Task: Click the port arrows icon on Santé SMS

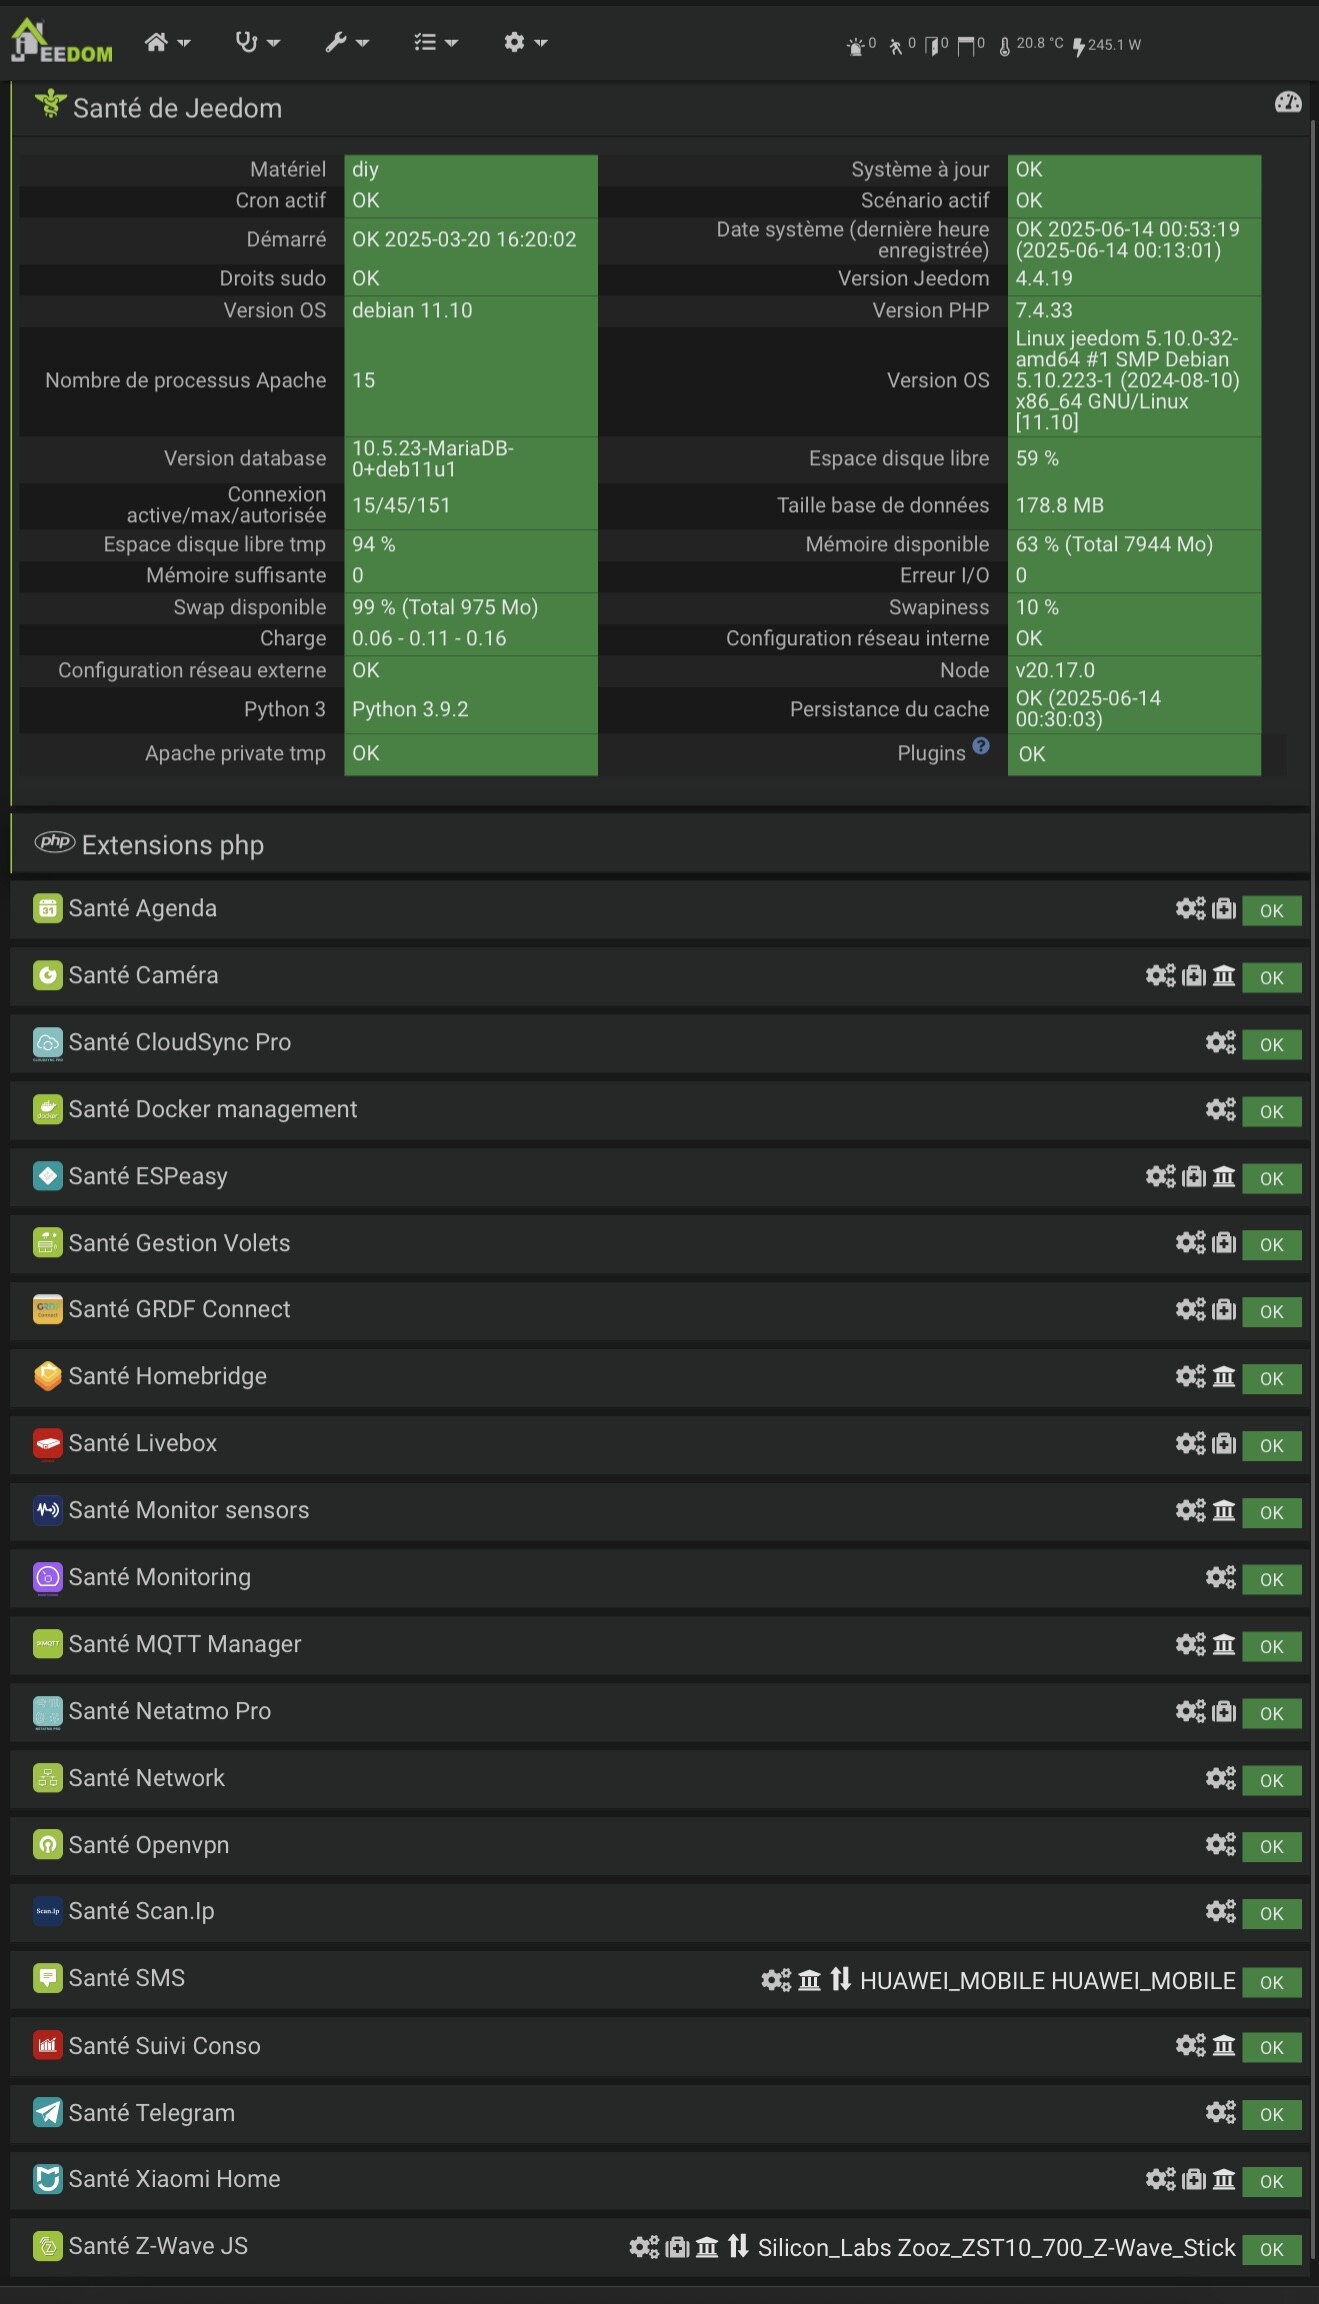Action: 841,1978
